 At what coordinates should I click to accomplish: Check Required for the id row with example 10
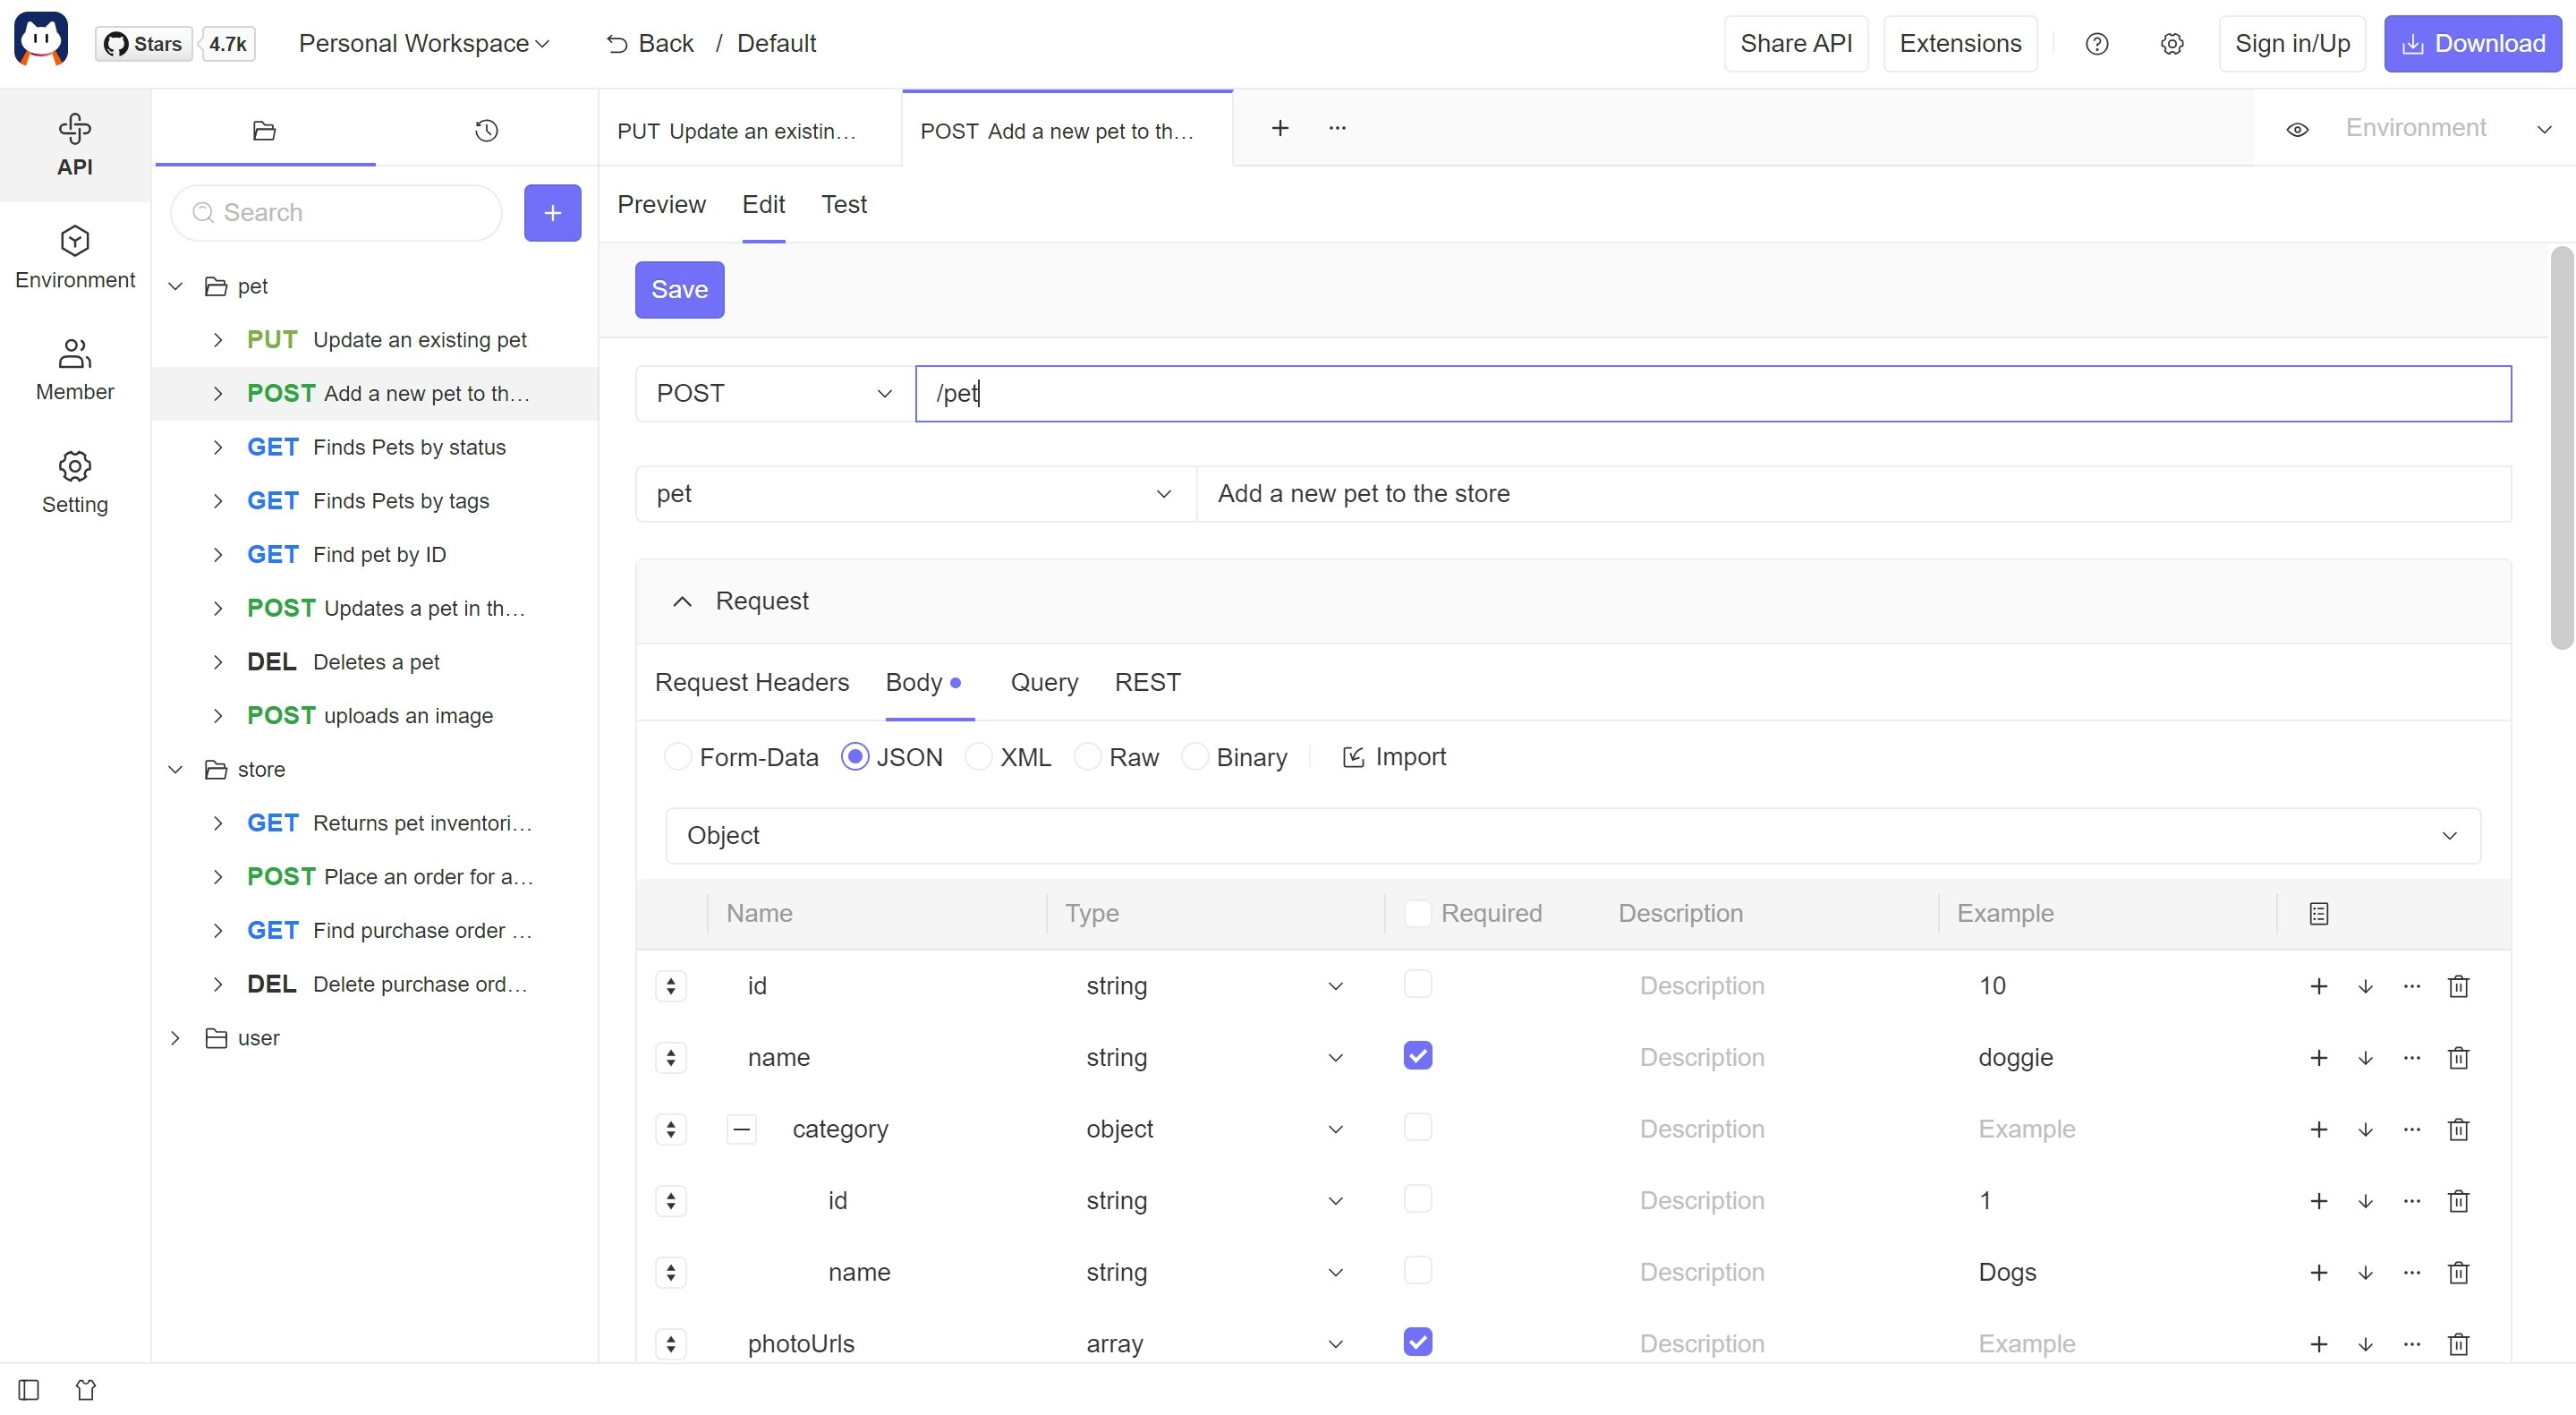click(x=1417, y=985)
